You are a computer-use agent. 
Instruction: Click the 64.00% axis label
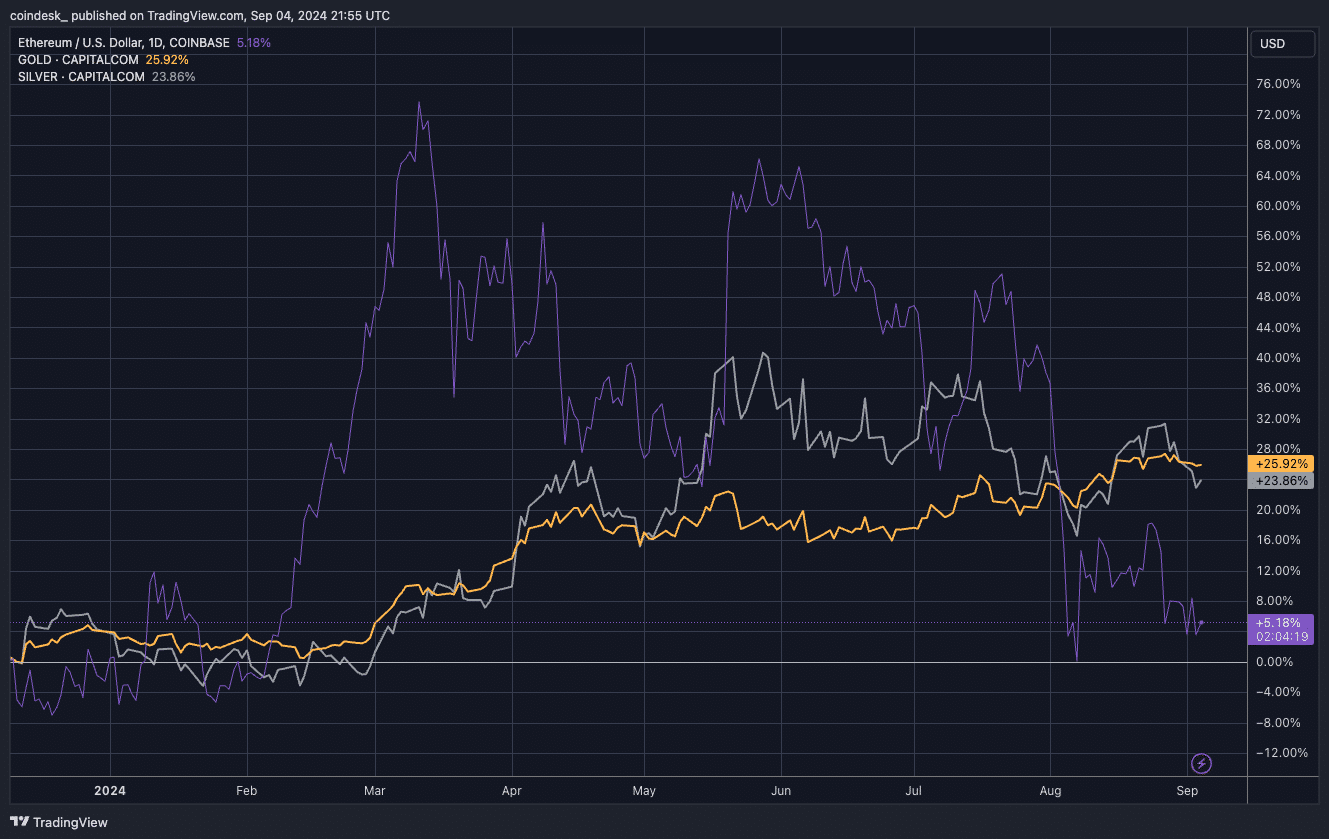point(1279,175)
